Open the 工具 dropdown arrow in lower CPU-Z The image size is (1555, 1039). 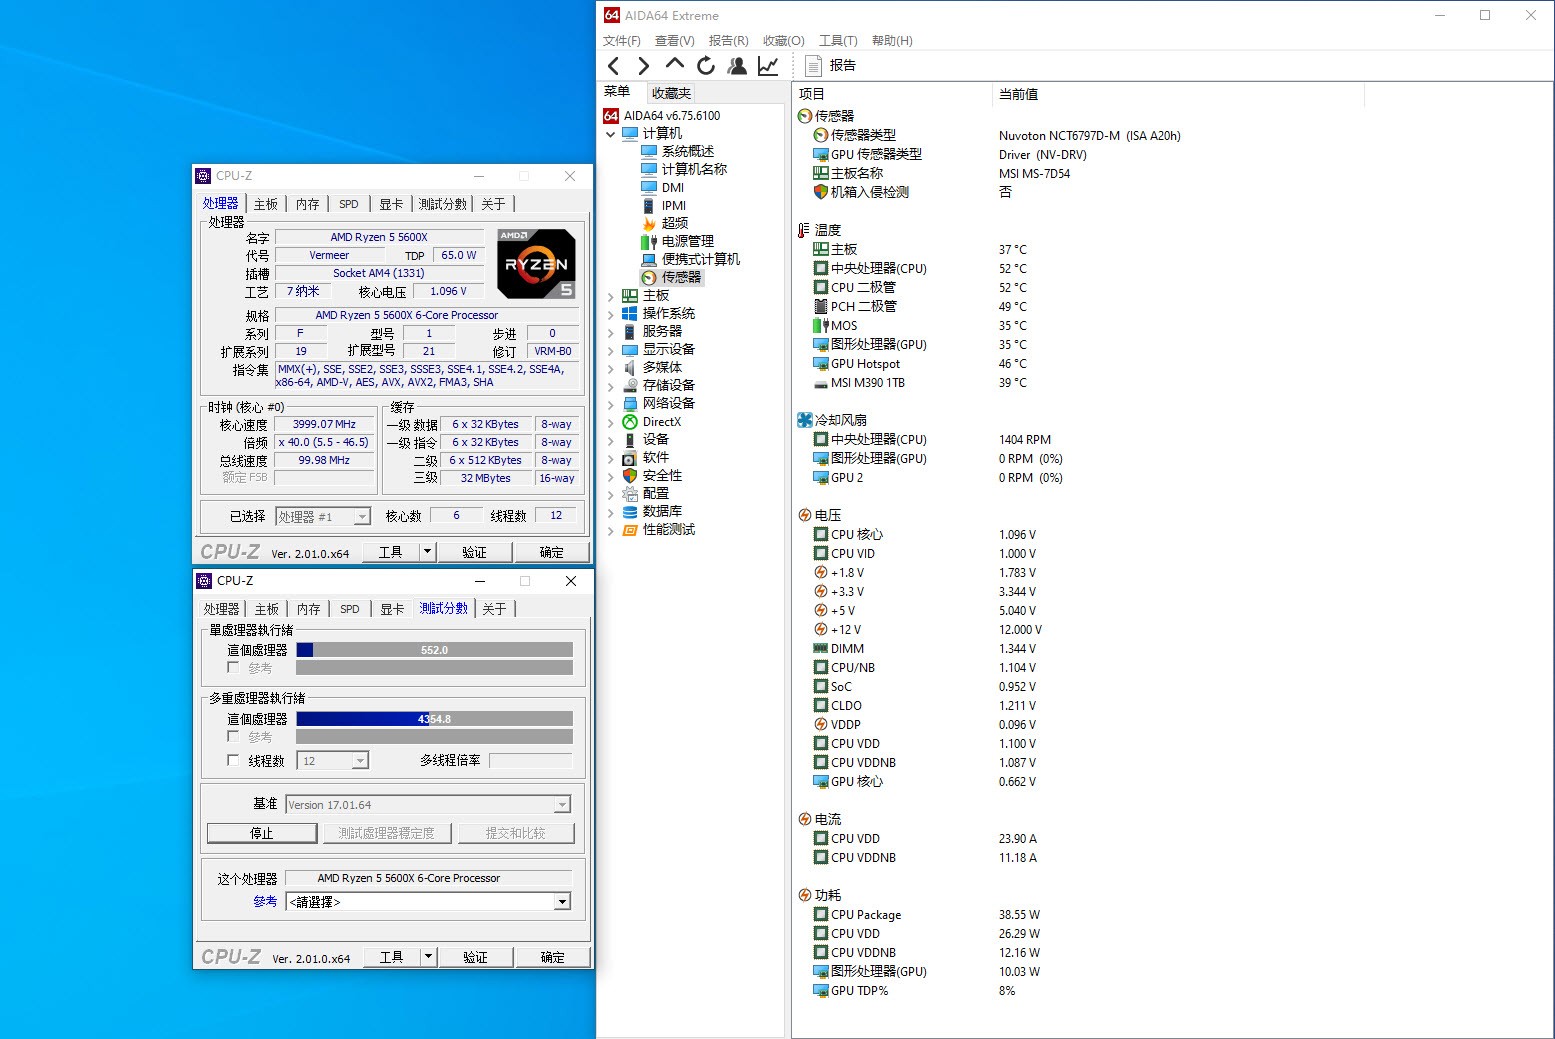click(428, 957)
